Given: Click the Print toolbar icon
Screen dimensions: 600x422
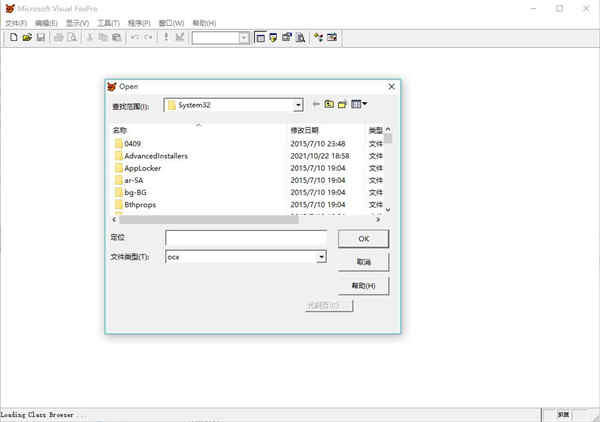Looking at the screenshot, I should [x=59, y=37].
